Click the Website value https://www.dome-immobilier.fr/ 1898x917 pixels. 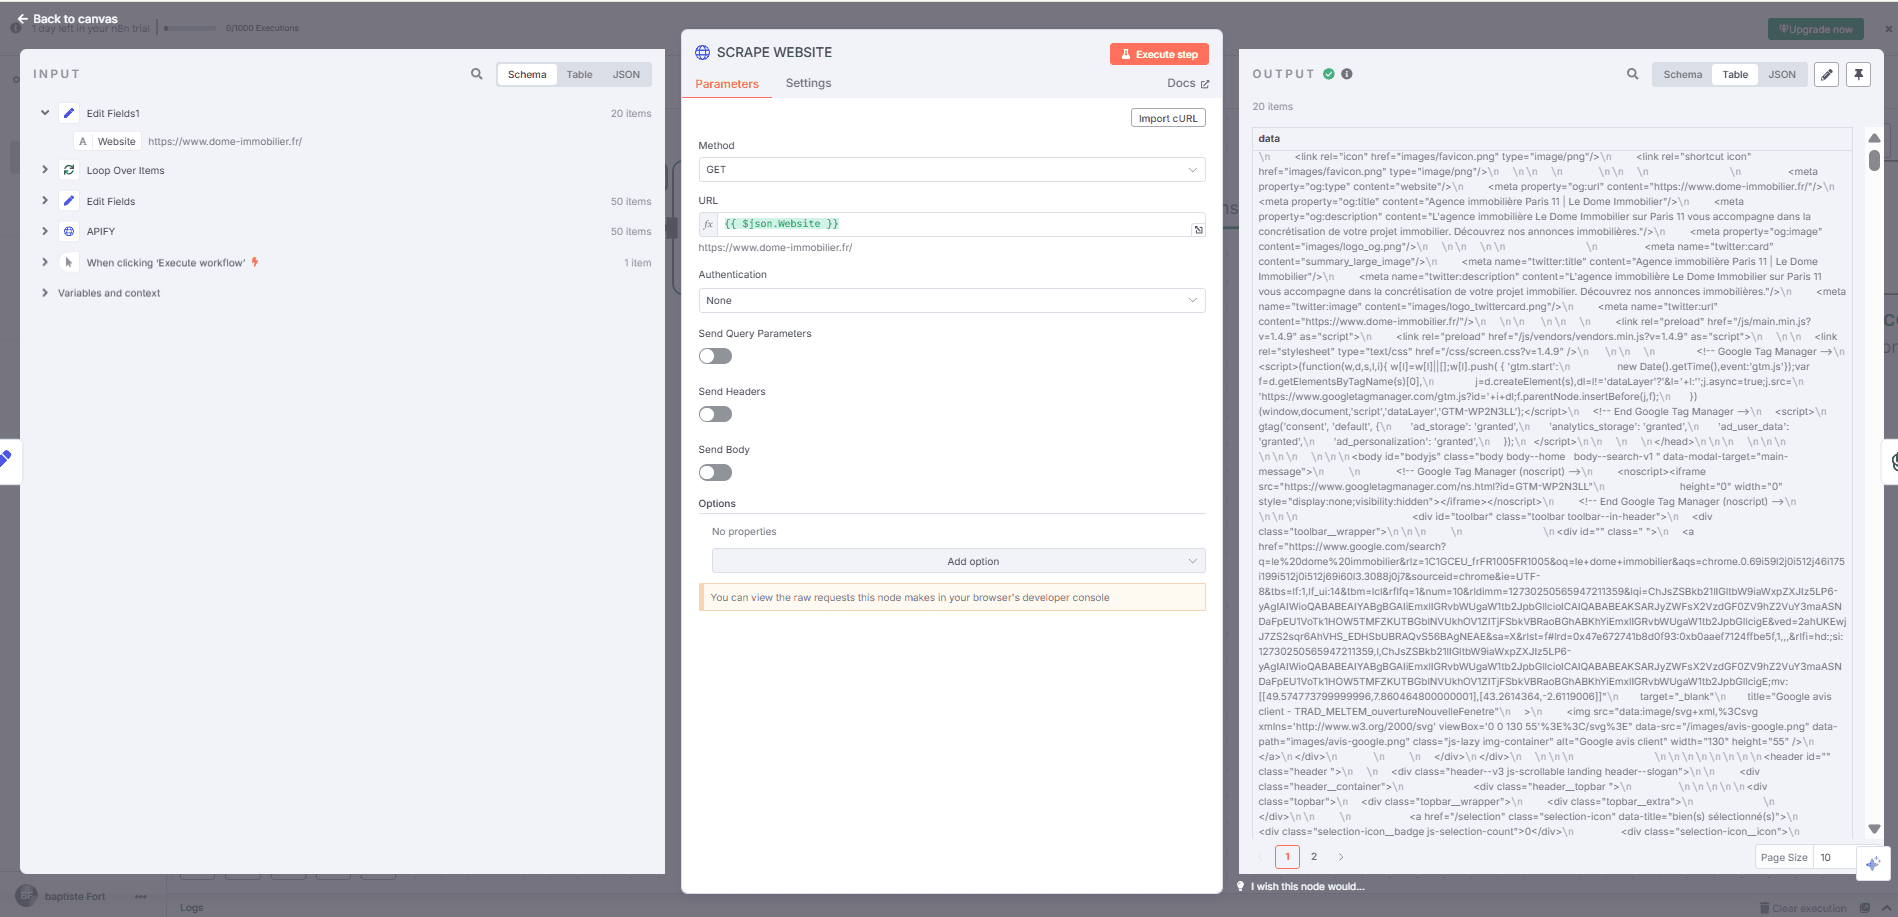[225, 141]
